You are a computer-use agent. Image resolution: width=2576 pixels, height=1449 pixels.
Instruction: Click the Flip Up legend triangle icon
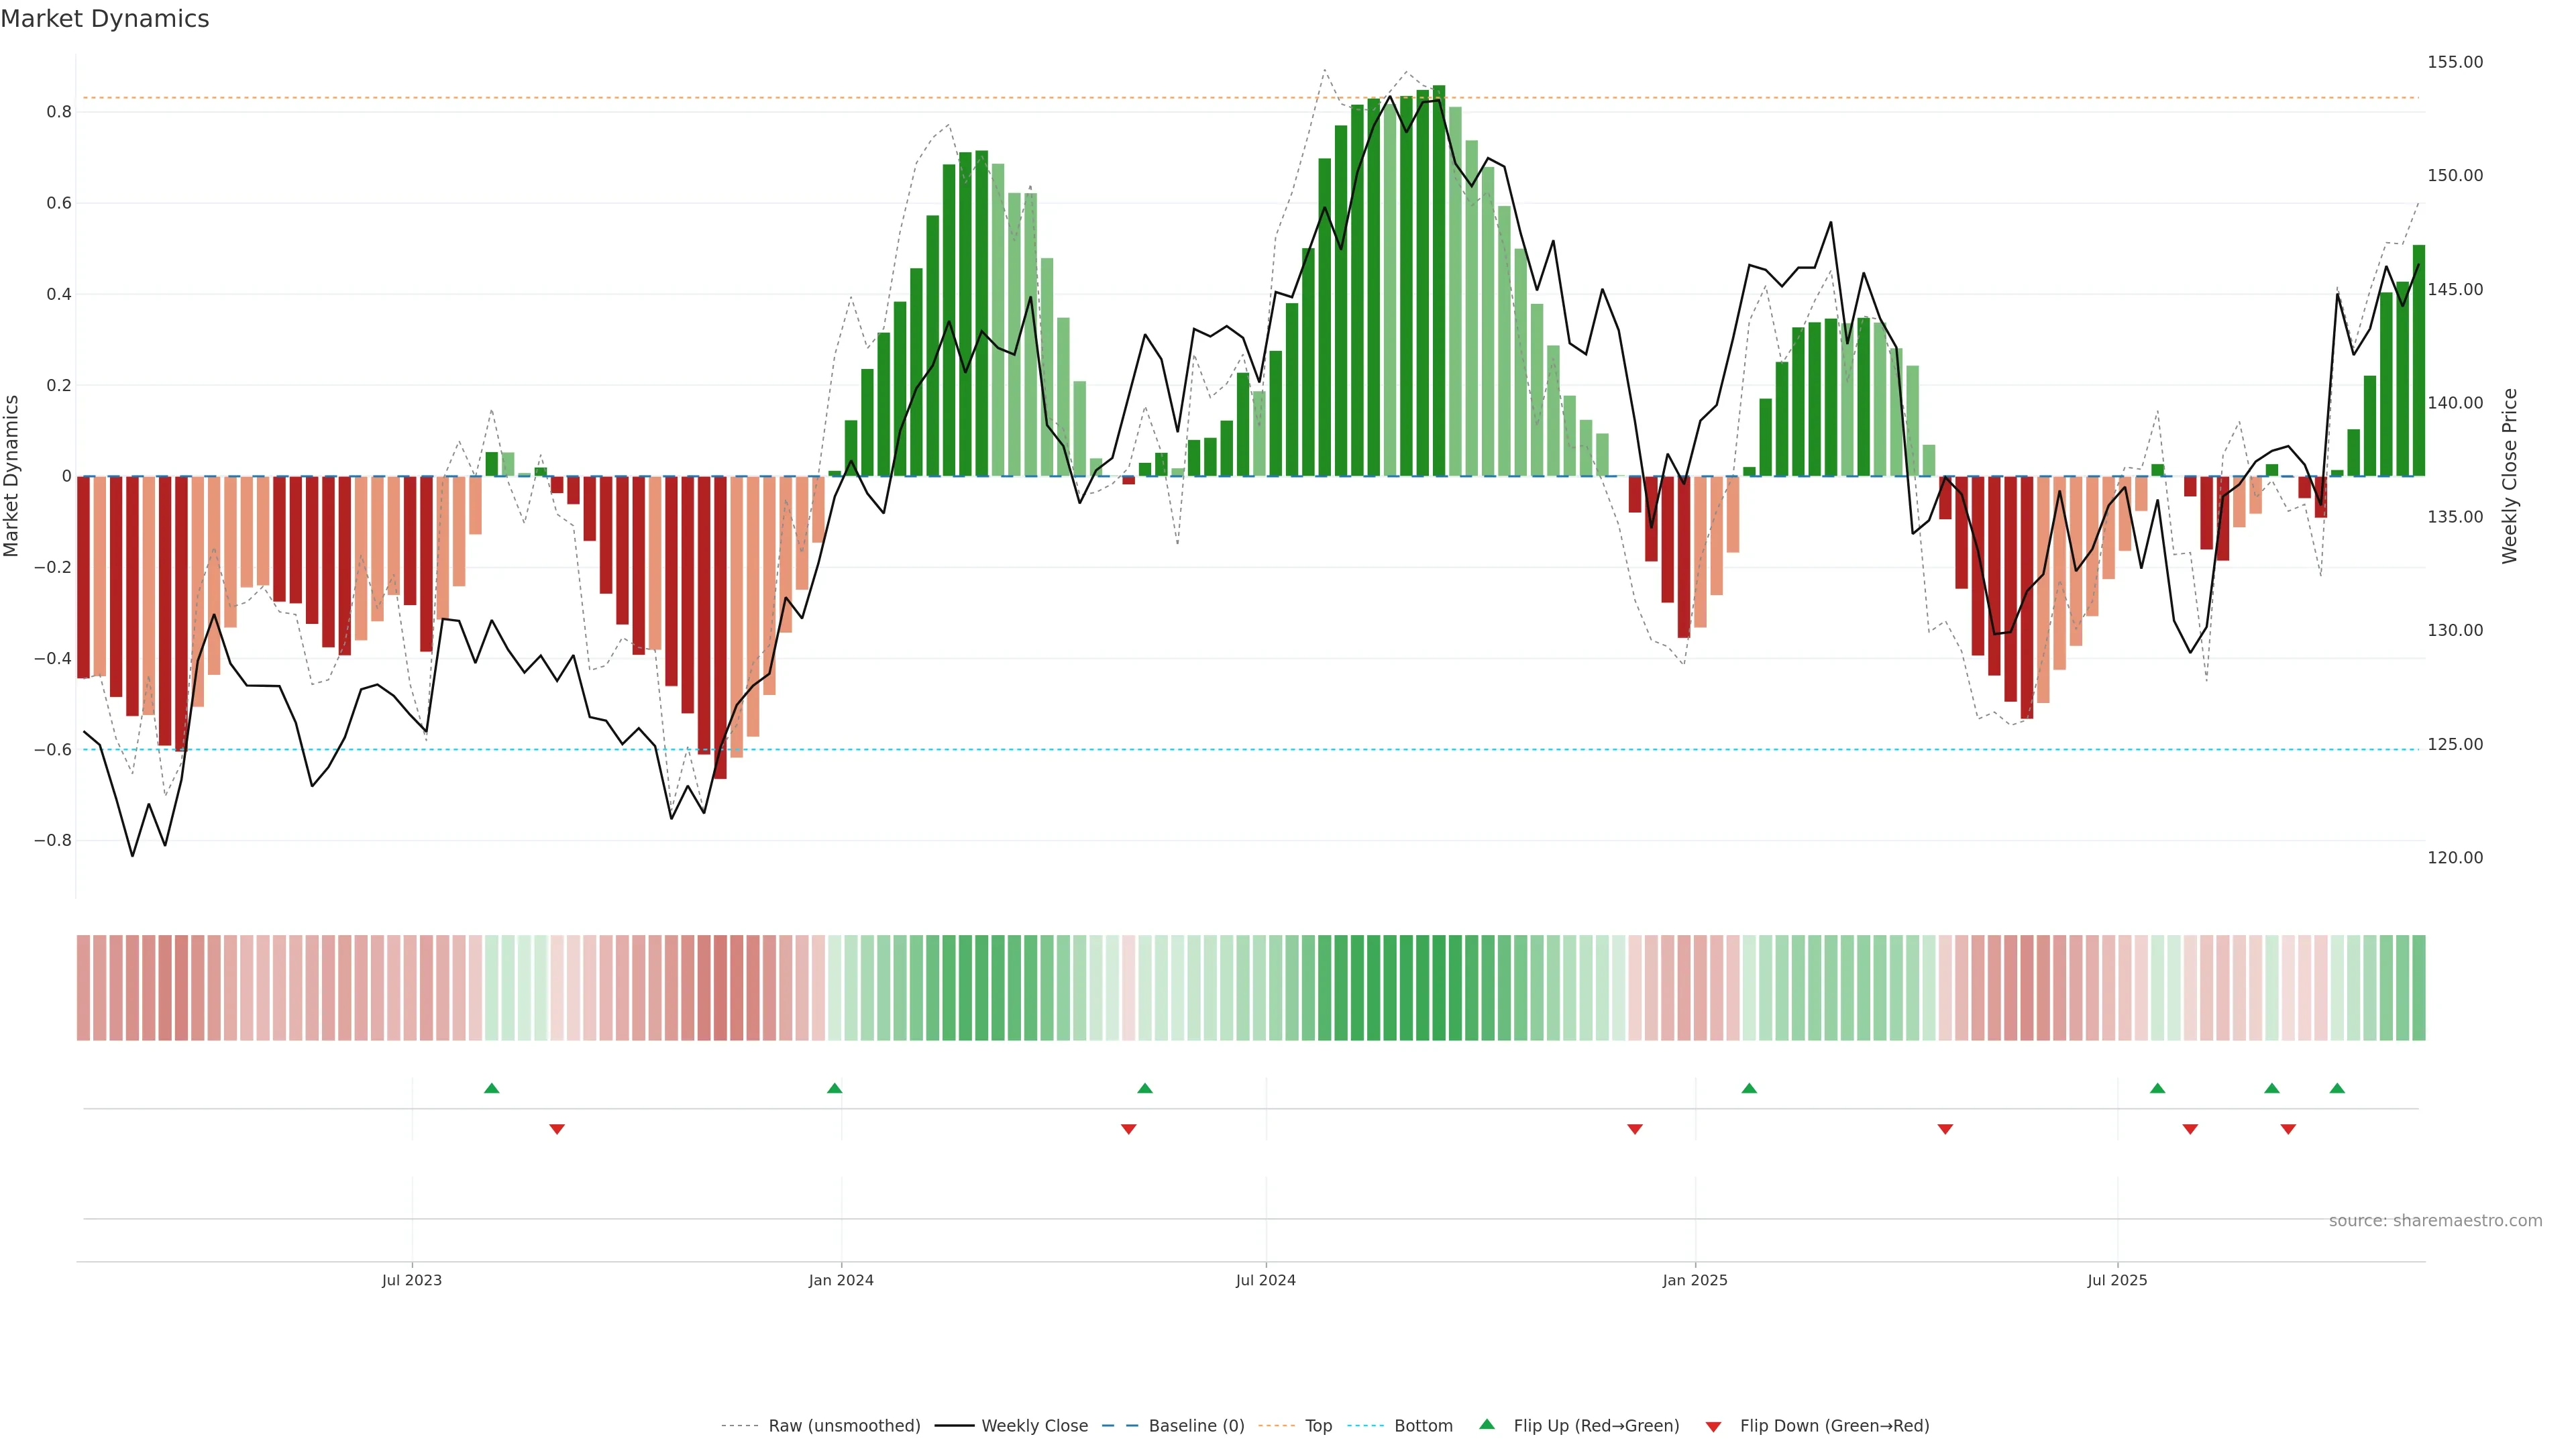1487,1424
